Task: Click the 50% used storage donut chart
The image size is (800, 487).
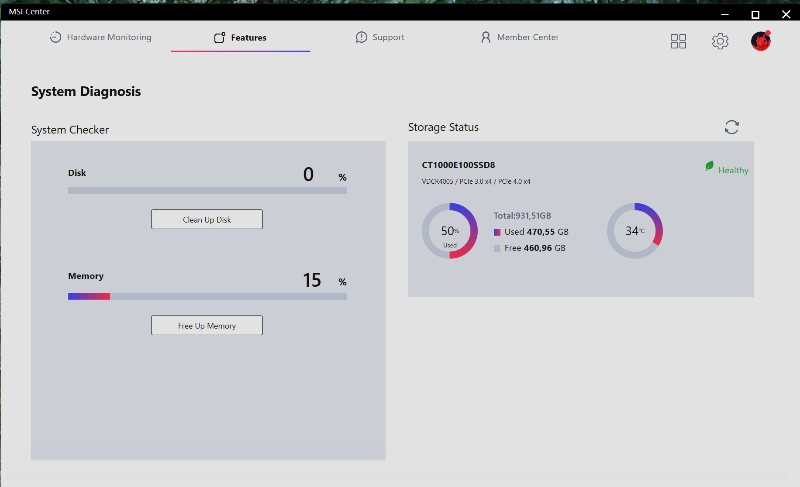Action: coord(450,231)
